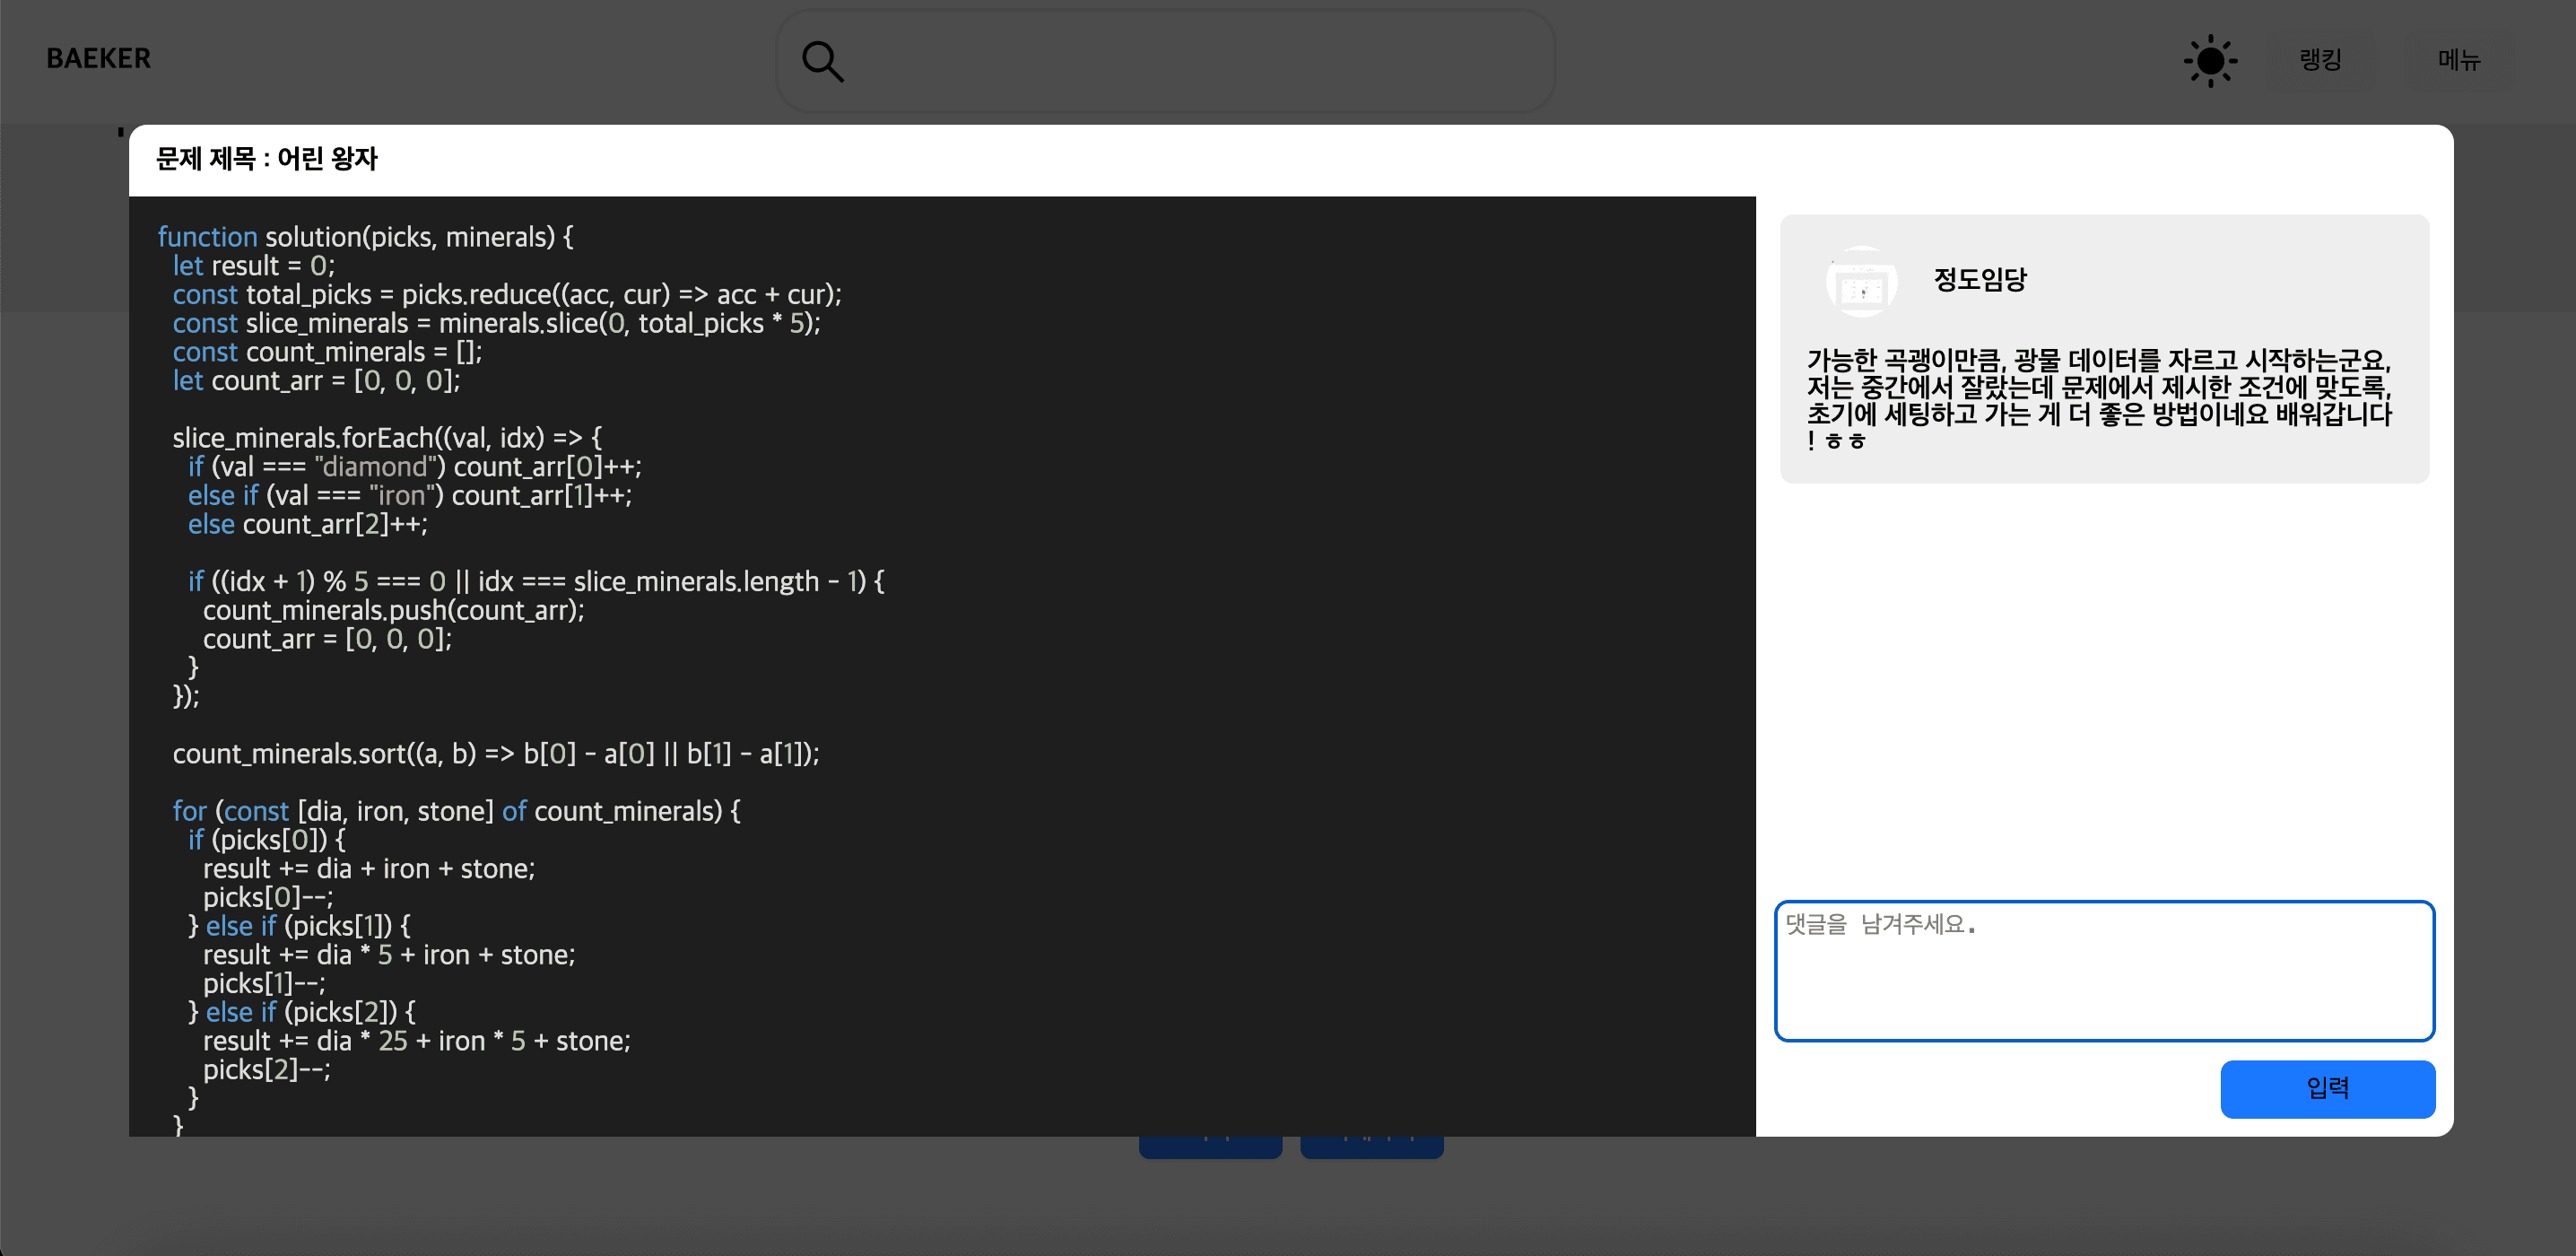Click the count_minerals.sort code line
Screen dimensions: 2576x1256
495,754
